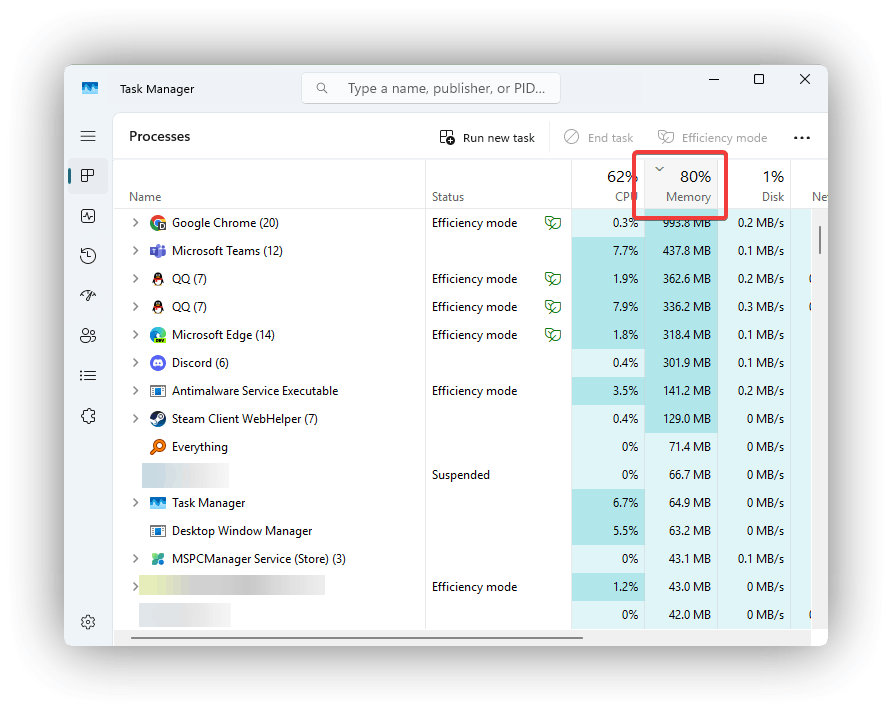892x710 pixels.
Task: Expand the QQ (7) row using 336.2 MB
Action: 135,306
